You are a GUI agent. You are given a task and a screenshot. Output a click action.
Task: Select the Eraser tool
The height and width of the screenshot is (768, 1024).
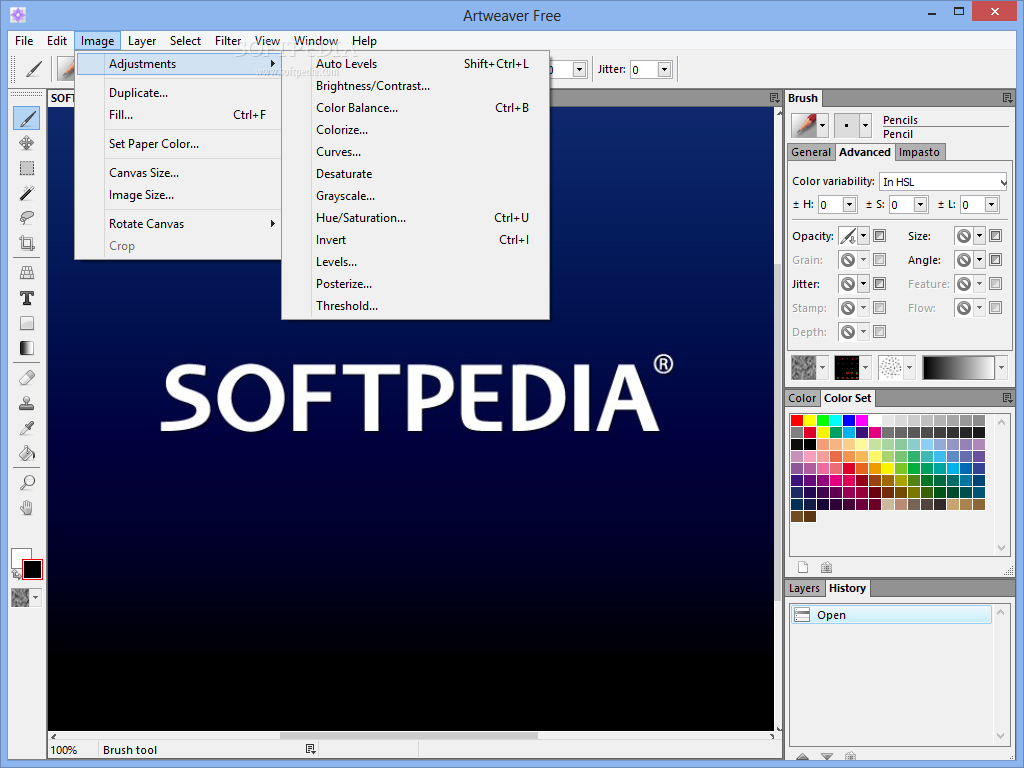[27, 377]
